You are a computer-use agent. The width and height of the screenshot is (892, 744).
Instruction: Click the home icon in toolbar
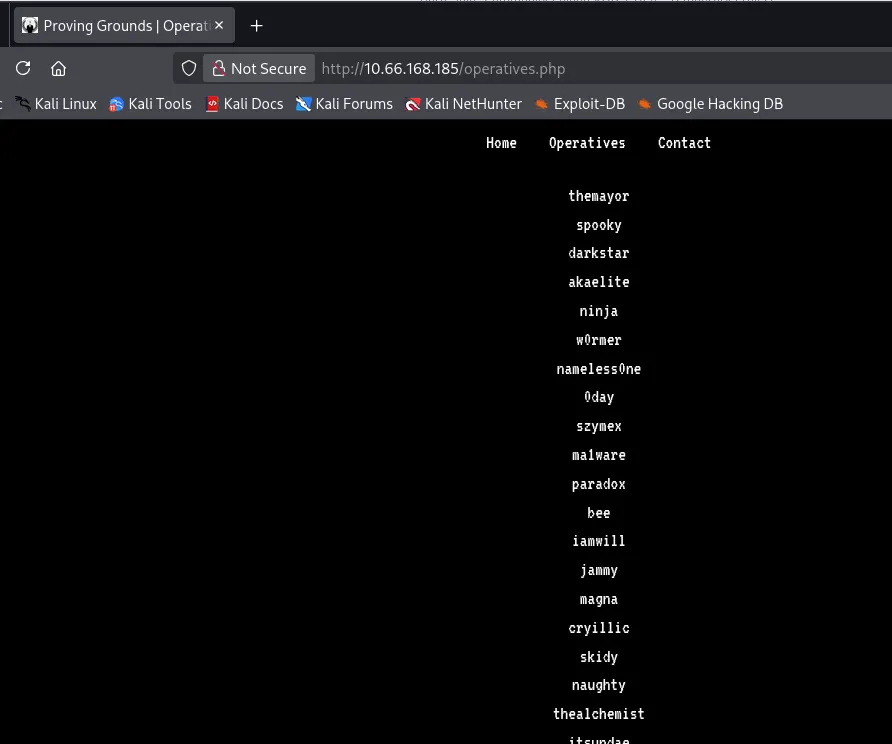(59, 68)
